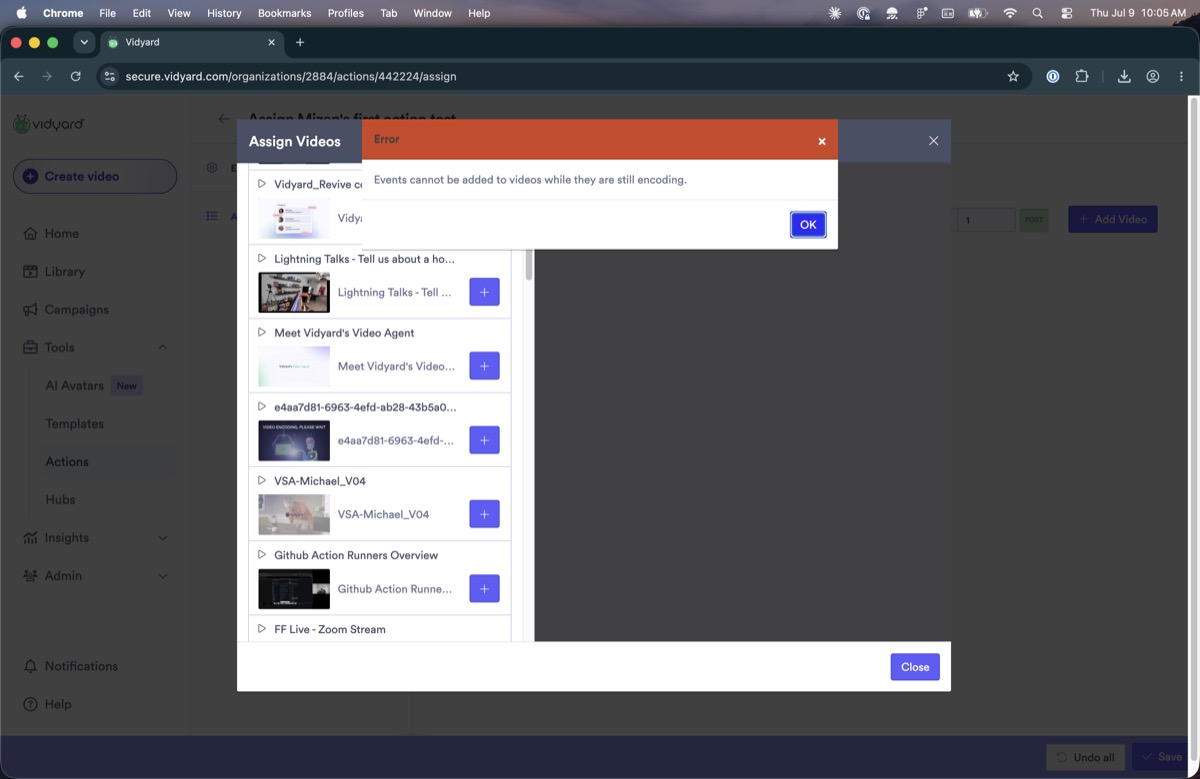Screen dimensions: 1200x779
Task: Click the numeric field showing 1
Action: coord(985,220)
